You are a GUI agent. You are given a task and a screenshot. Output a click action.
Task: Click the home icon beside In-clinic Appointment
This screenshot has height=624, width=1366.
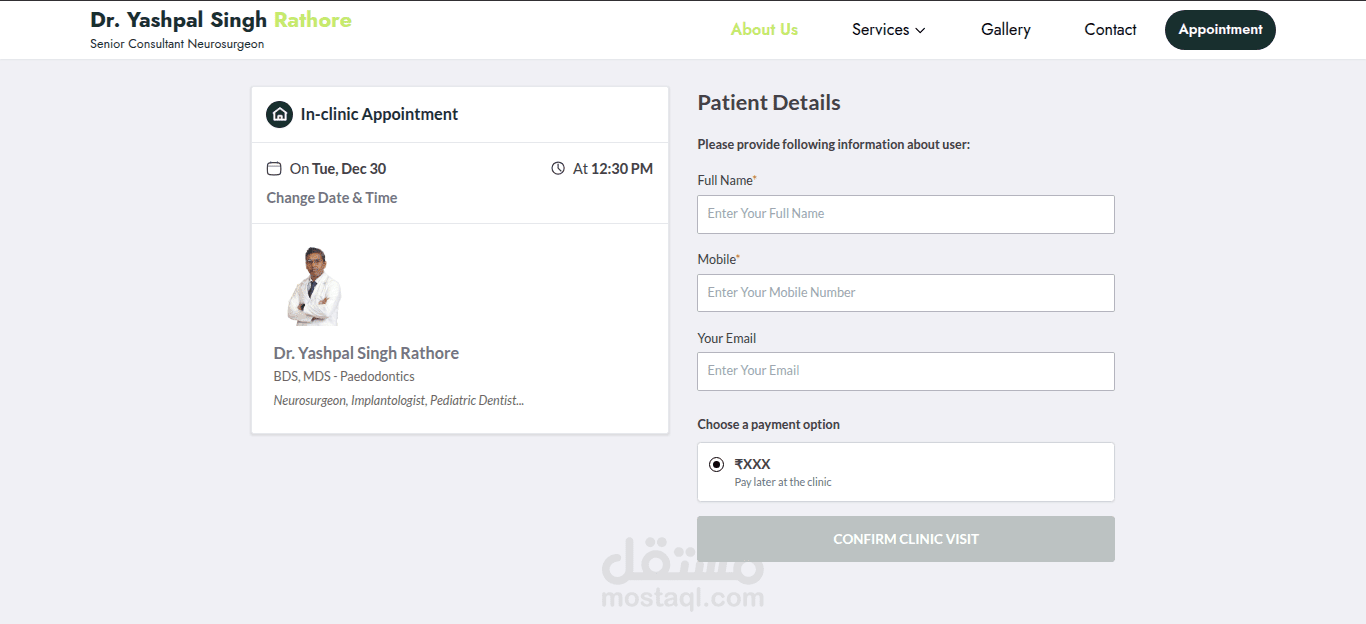click(279, 114)
